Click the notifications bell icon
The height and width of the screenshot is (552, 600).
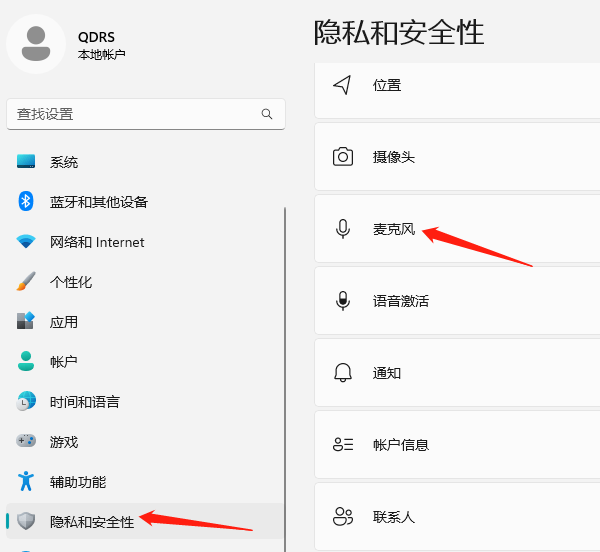(x=343, y=373)
